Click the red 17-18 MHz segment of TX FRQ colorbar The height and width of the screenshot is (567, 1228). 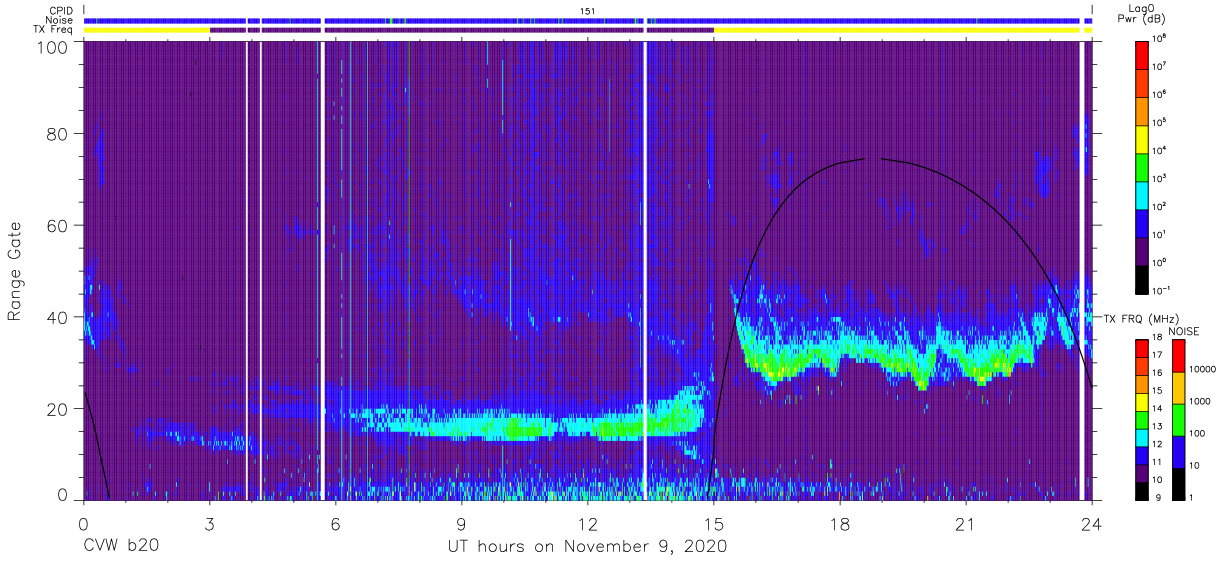pos(1142,348)
